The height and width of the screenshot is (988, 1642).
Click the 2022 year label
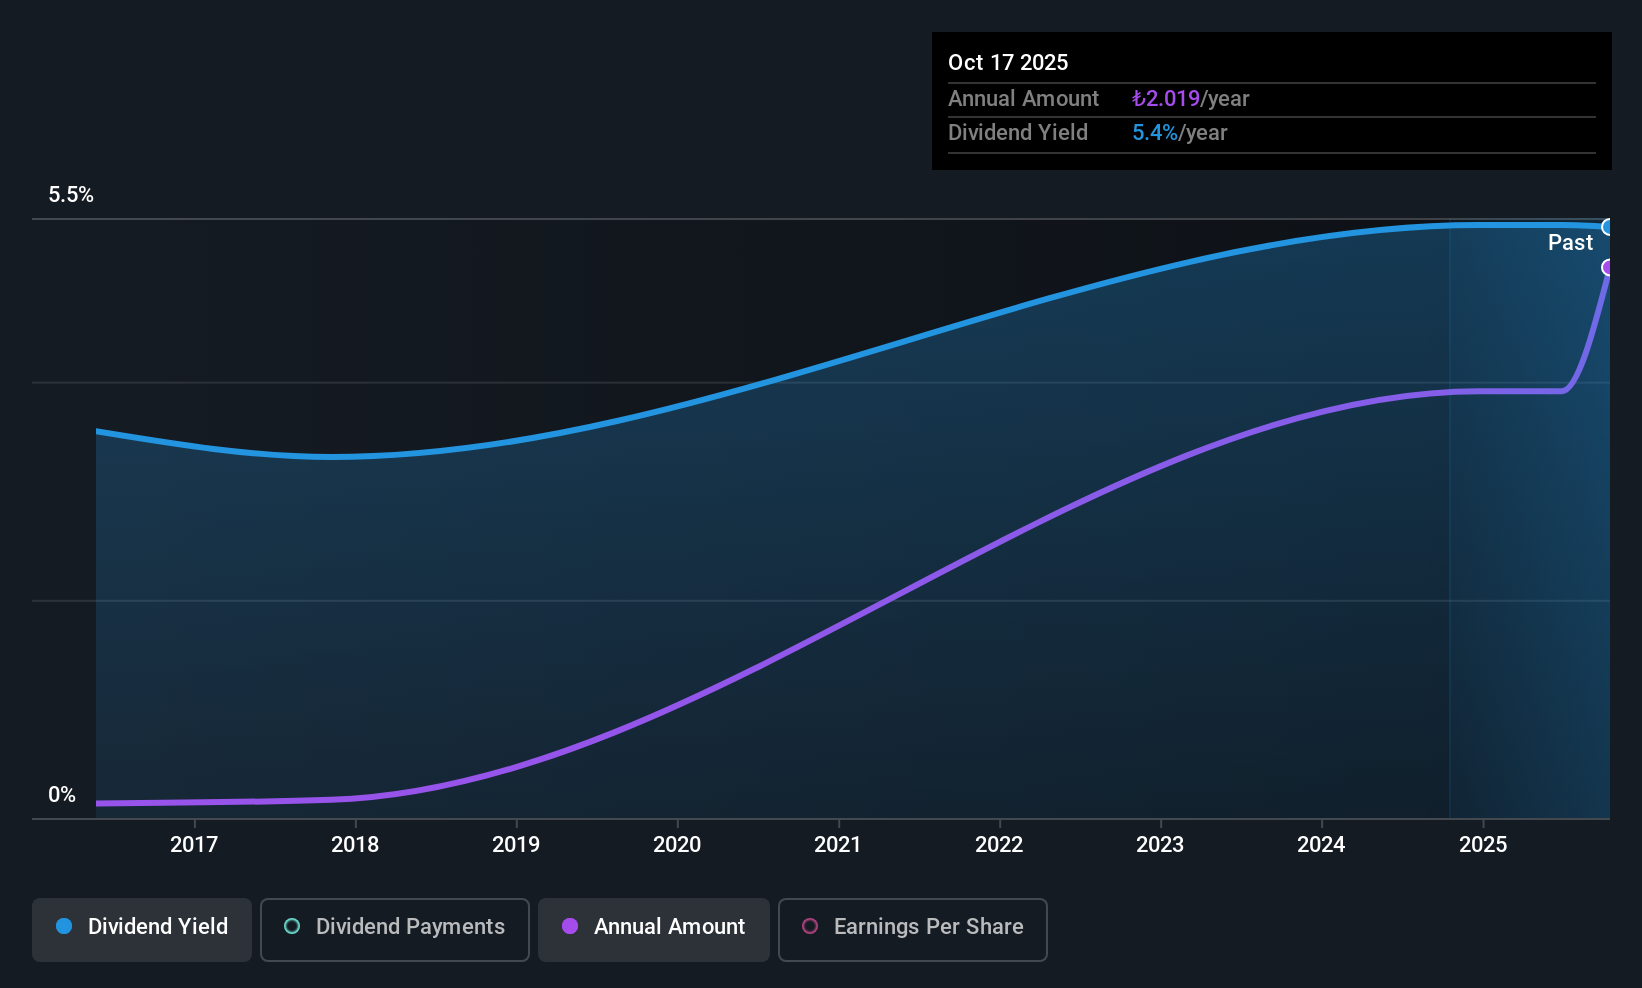coord(999,845)
